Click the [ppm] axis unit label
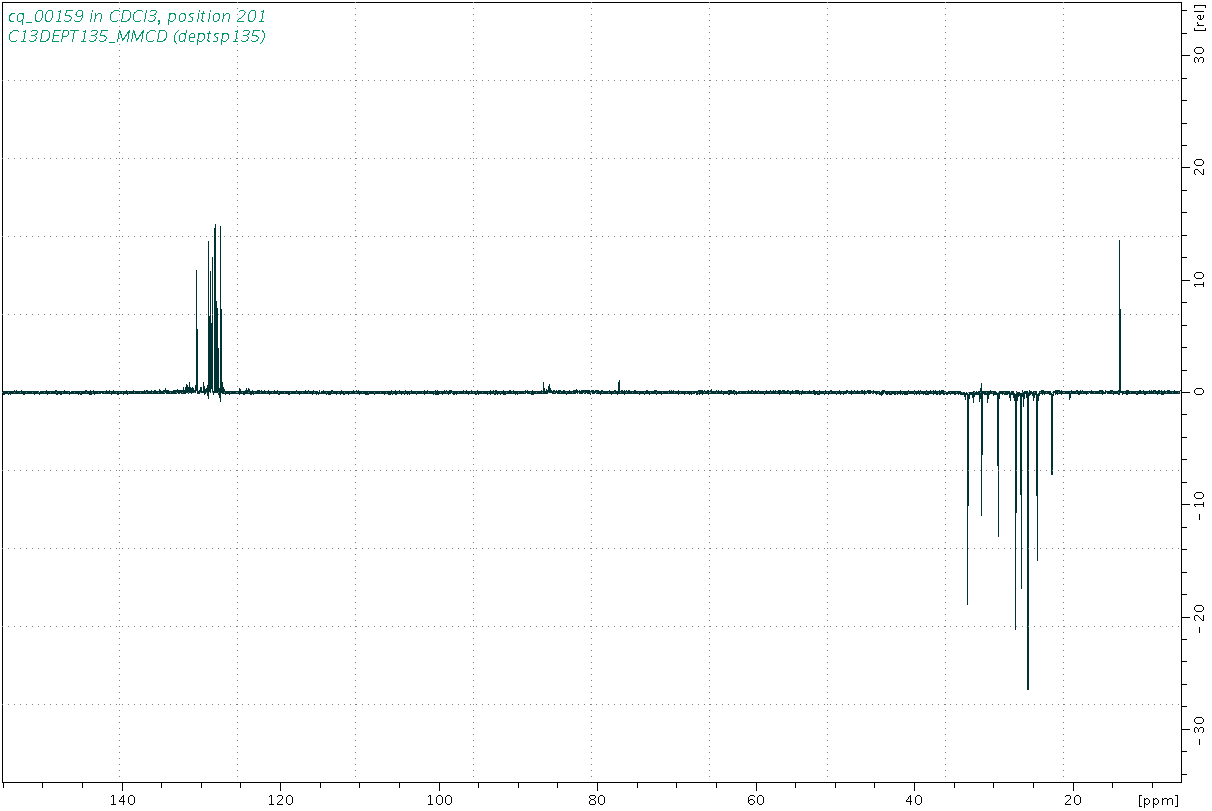Image resolution: width=1212 pixels, height=811 pixels. coord(1159,800)
